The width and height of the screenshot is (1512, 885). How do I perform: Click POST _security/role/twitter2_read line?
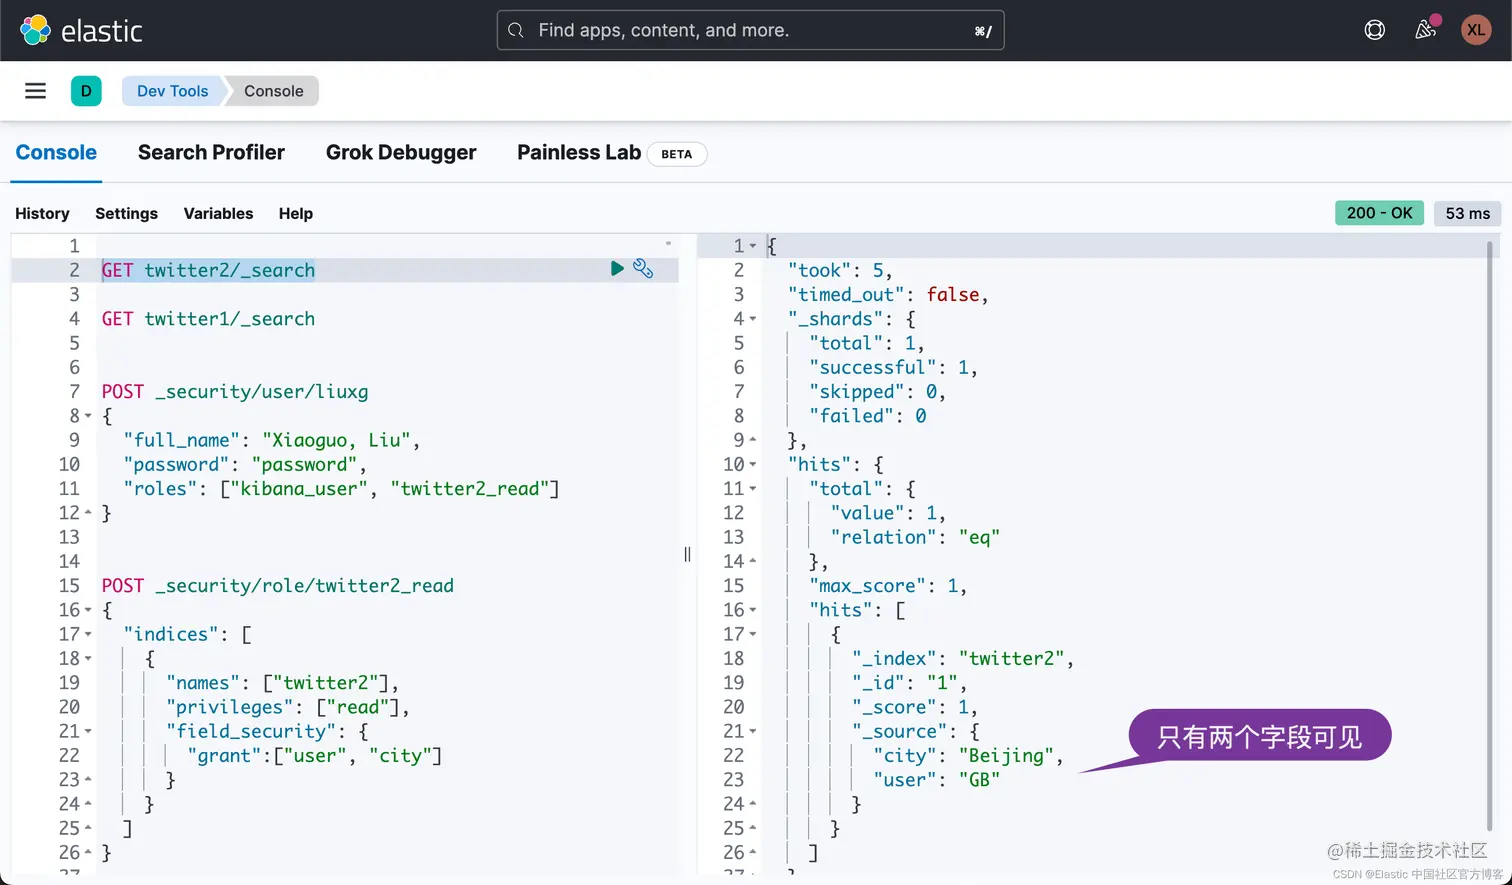pyautogui.click(x=278, y=586)
